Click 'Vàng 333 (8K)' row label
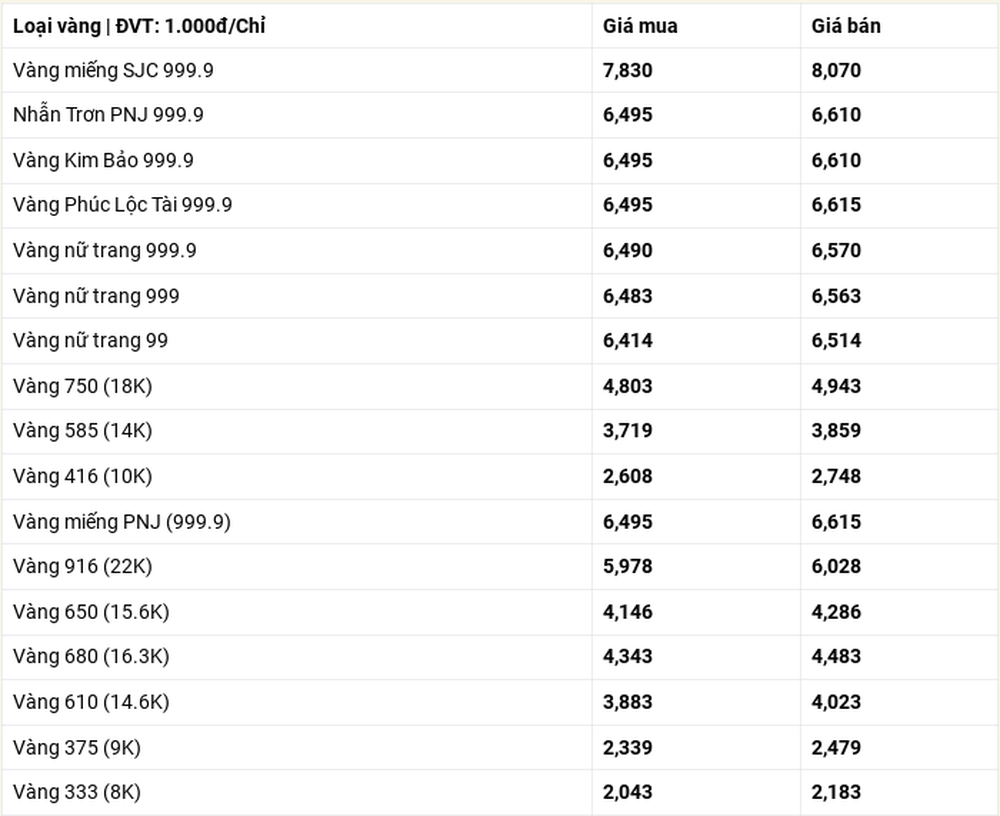Image resolution: width=1000 pixels, height=816 pixels. click(x=77, y=792)
